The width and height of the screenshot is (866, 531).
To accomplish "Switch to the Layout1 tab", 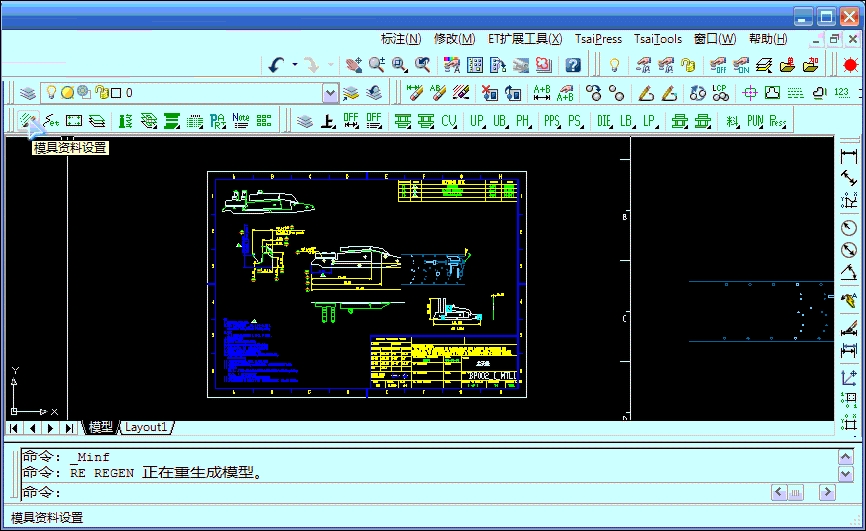I will pyautogui.click(x=146, y=427).
